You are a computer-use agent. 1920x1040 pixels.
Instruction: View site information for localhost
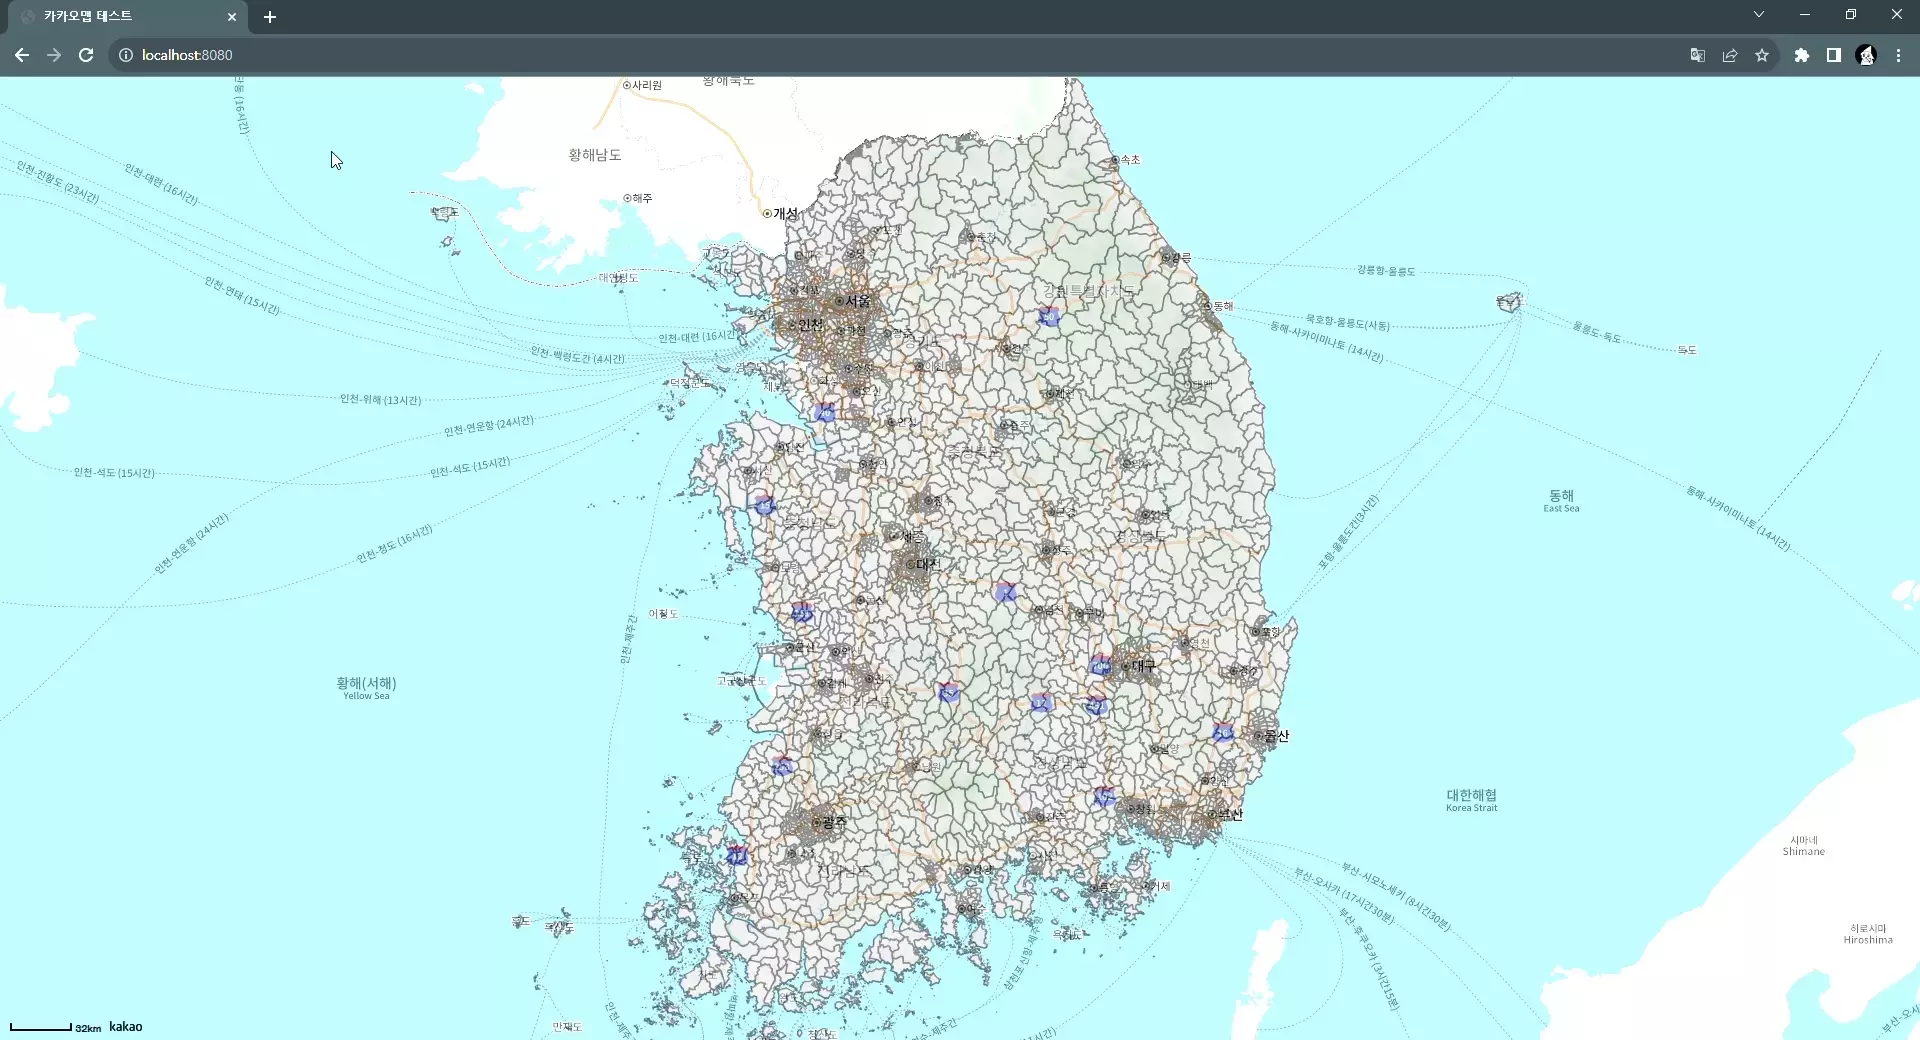point(126,55)
